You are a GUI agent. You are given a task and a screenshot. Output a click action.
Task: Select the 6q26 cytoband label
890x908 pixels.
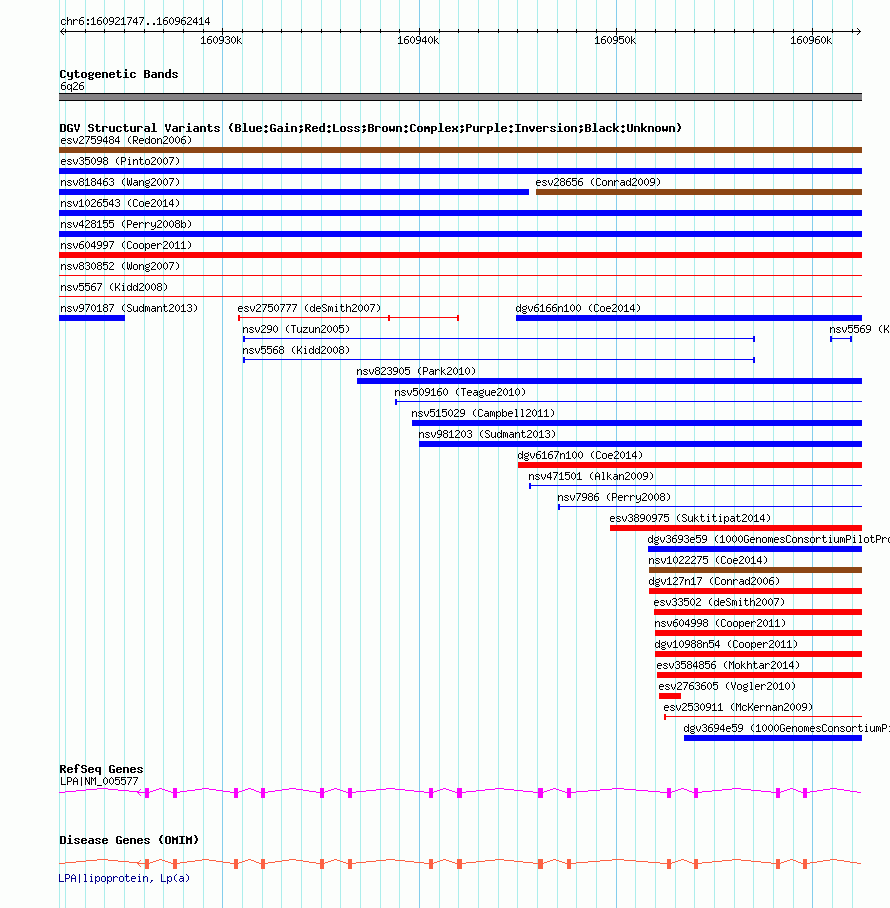pos(72,86)
